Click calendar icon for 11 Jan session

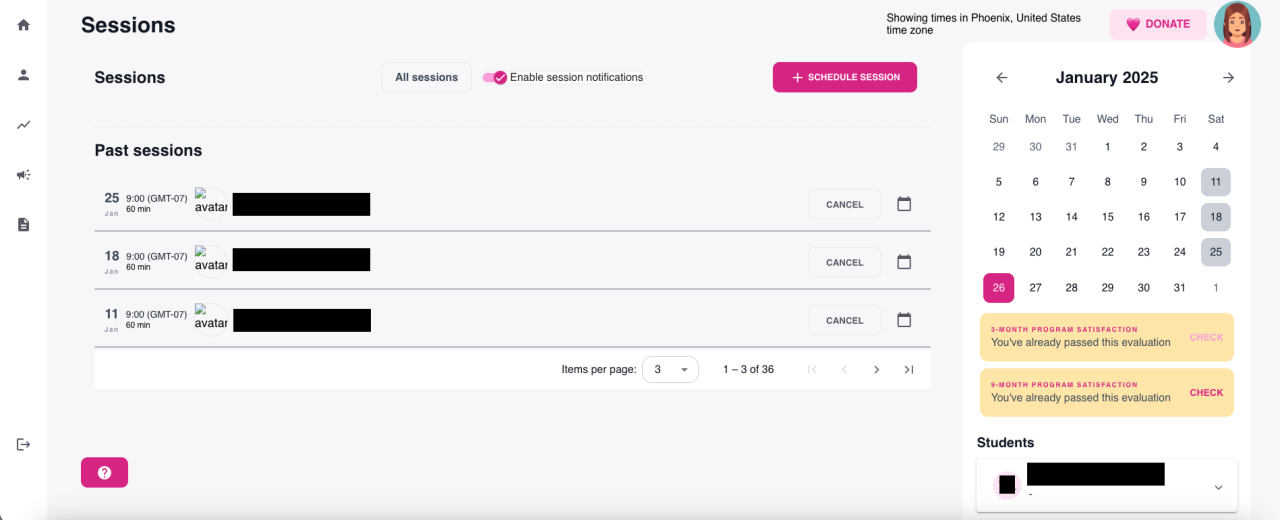(x=904, y=320)
